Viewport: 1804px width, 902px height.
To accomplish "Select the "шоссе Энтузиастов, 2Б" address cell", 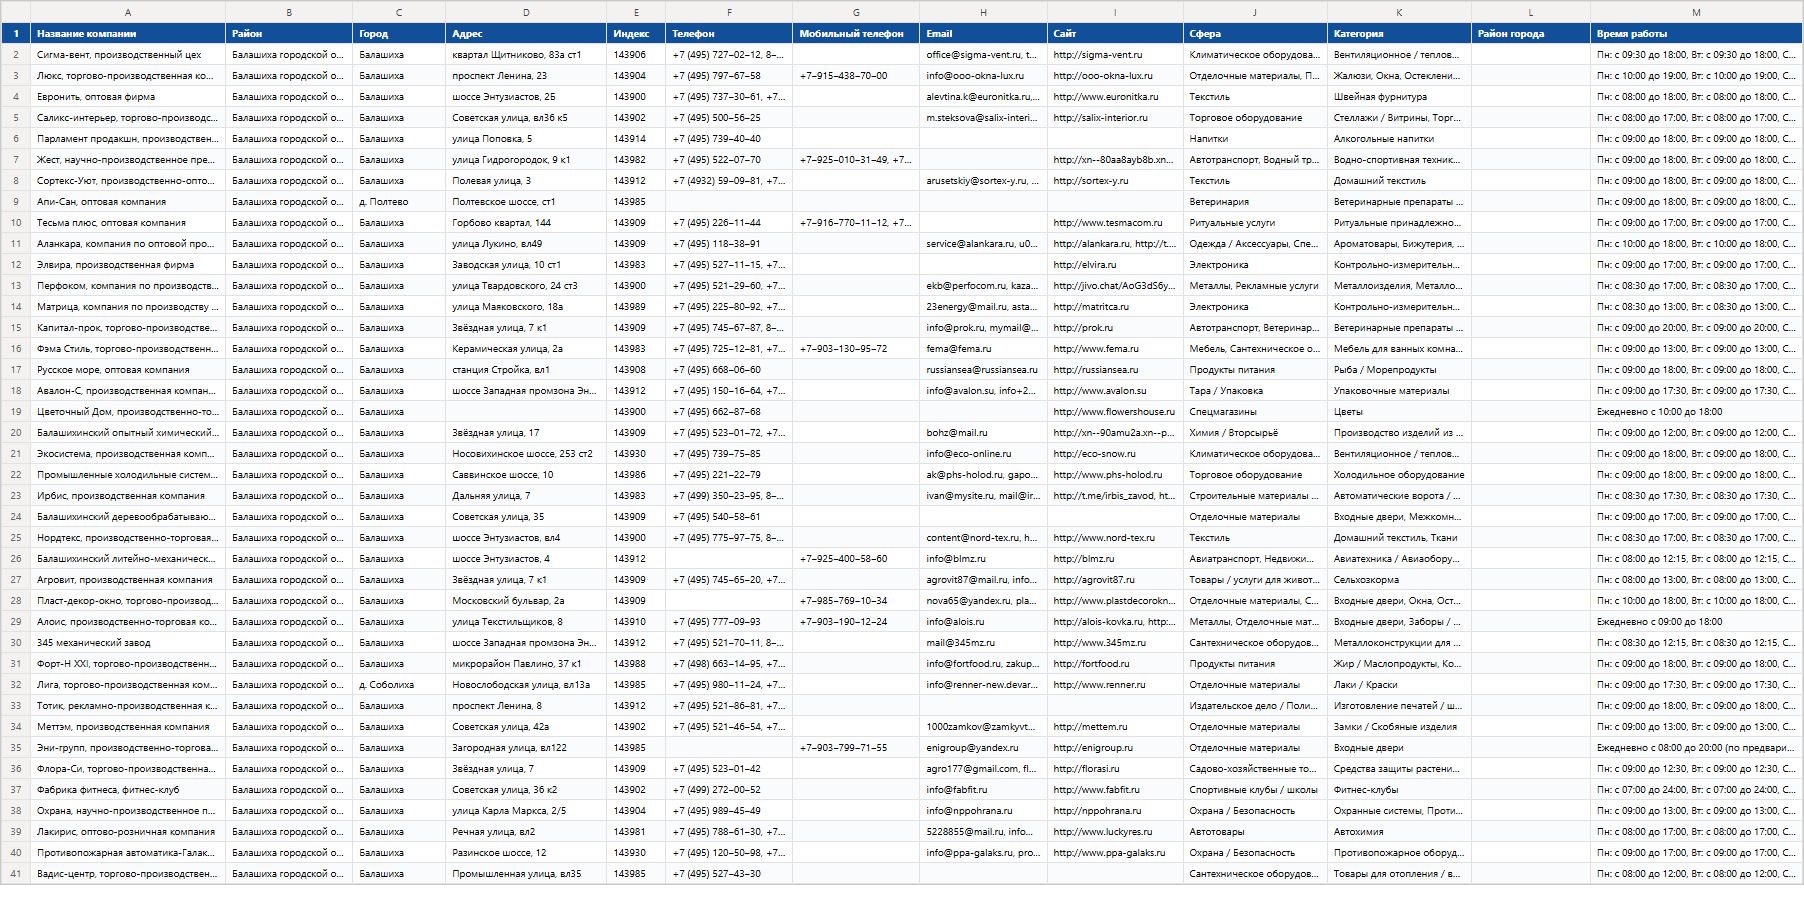I will tap(526, 97).
